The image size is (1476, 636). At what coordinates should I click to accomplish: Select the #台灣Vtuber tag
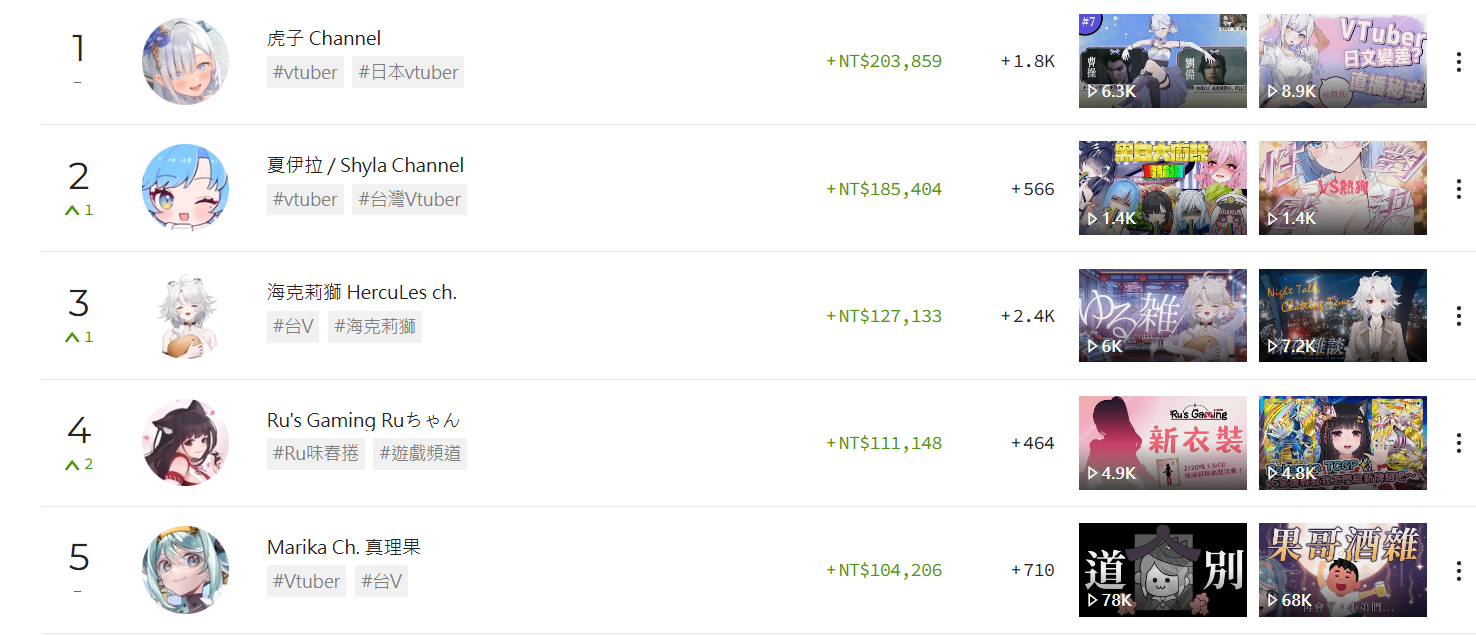(x=409, y=199)
